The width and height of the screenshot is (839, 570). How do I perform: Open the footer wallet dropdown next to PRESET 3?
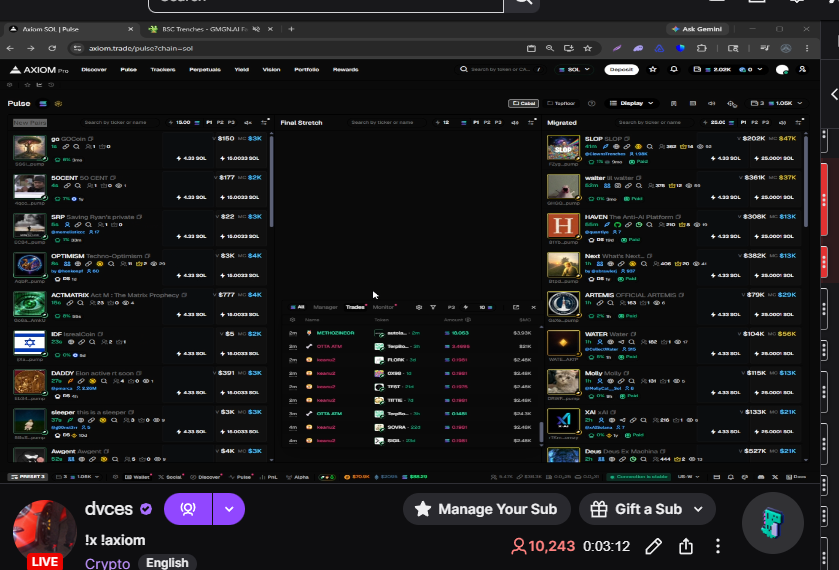click(78, 477)
